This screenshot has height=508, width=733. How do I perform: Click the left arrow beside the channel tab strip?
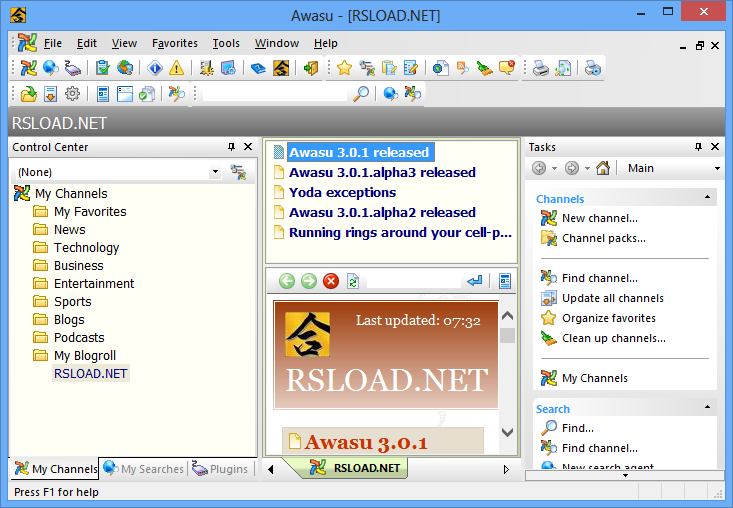271,469
